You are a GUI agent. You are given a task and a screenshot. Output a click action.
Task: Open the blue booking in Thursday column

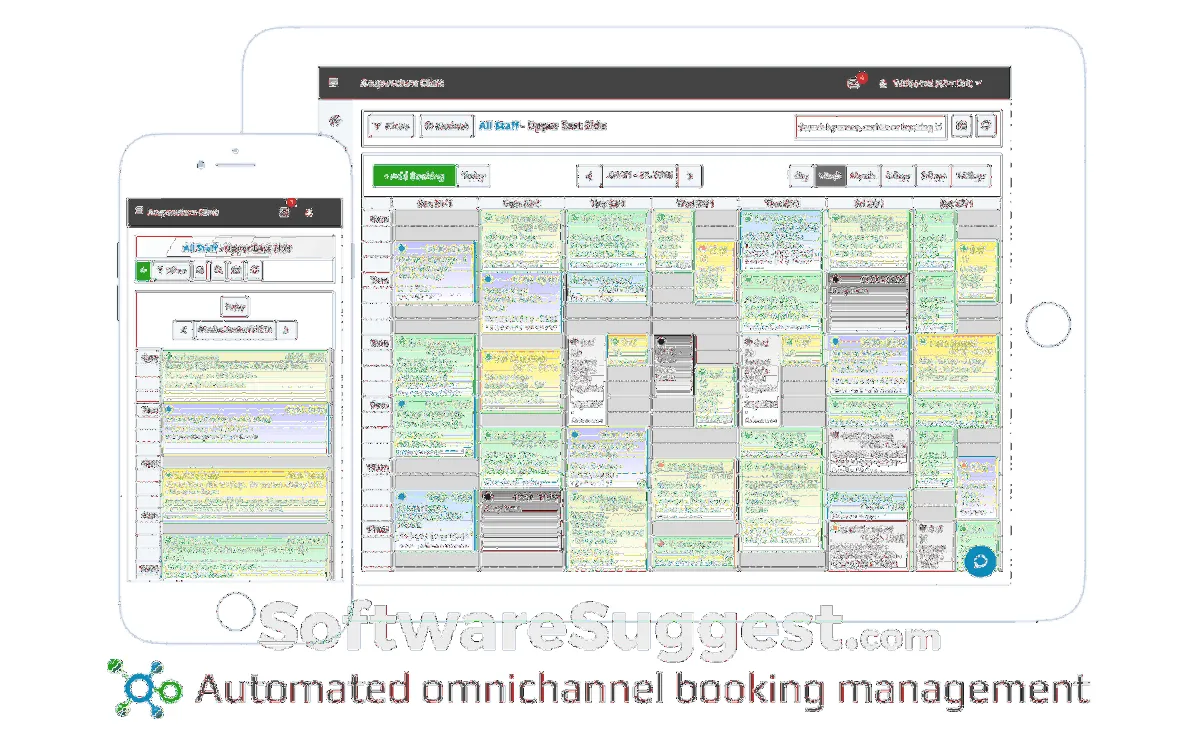click(782, 241)
